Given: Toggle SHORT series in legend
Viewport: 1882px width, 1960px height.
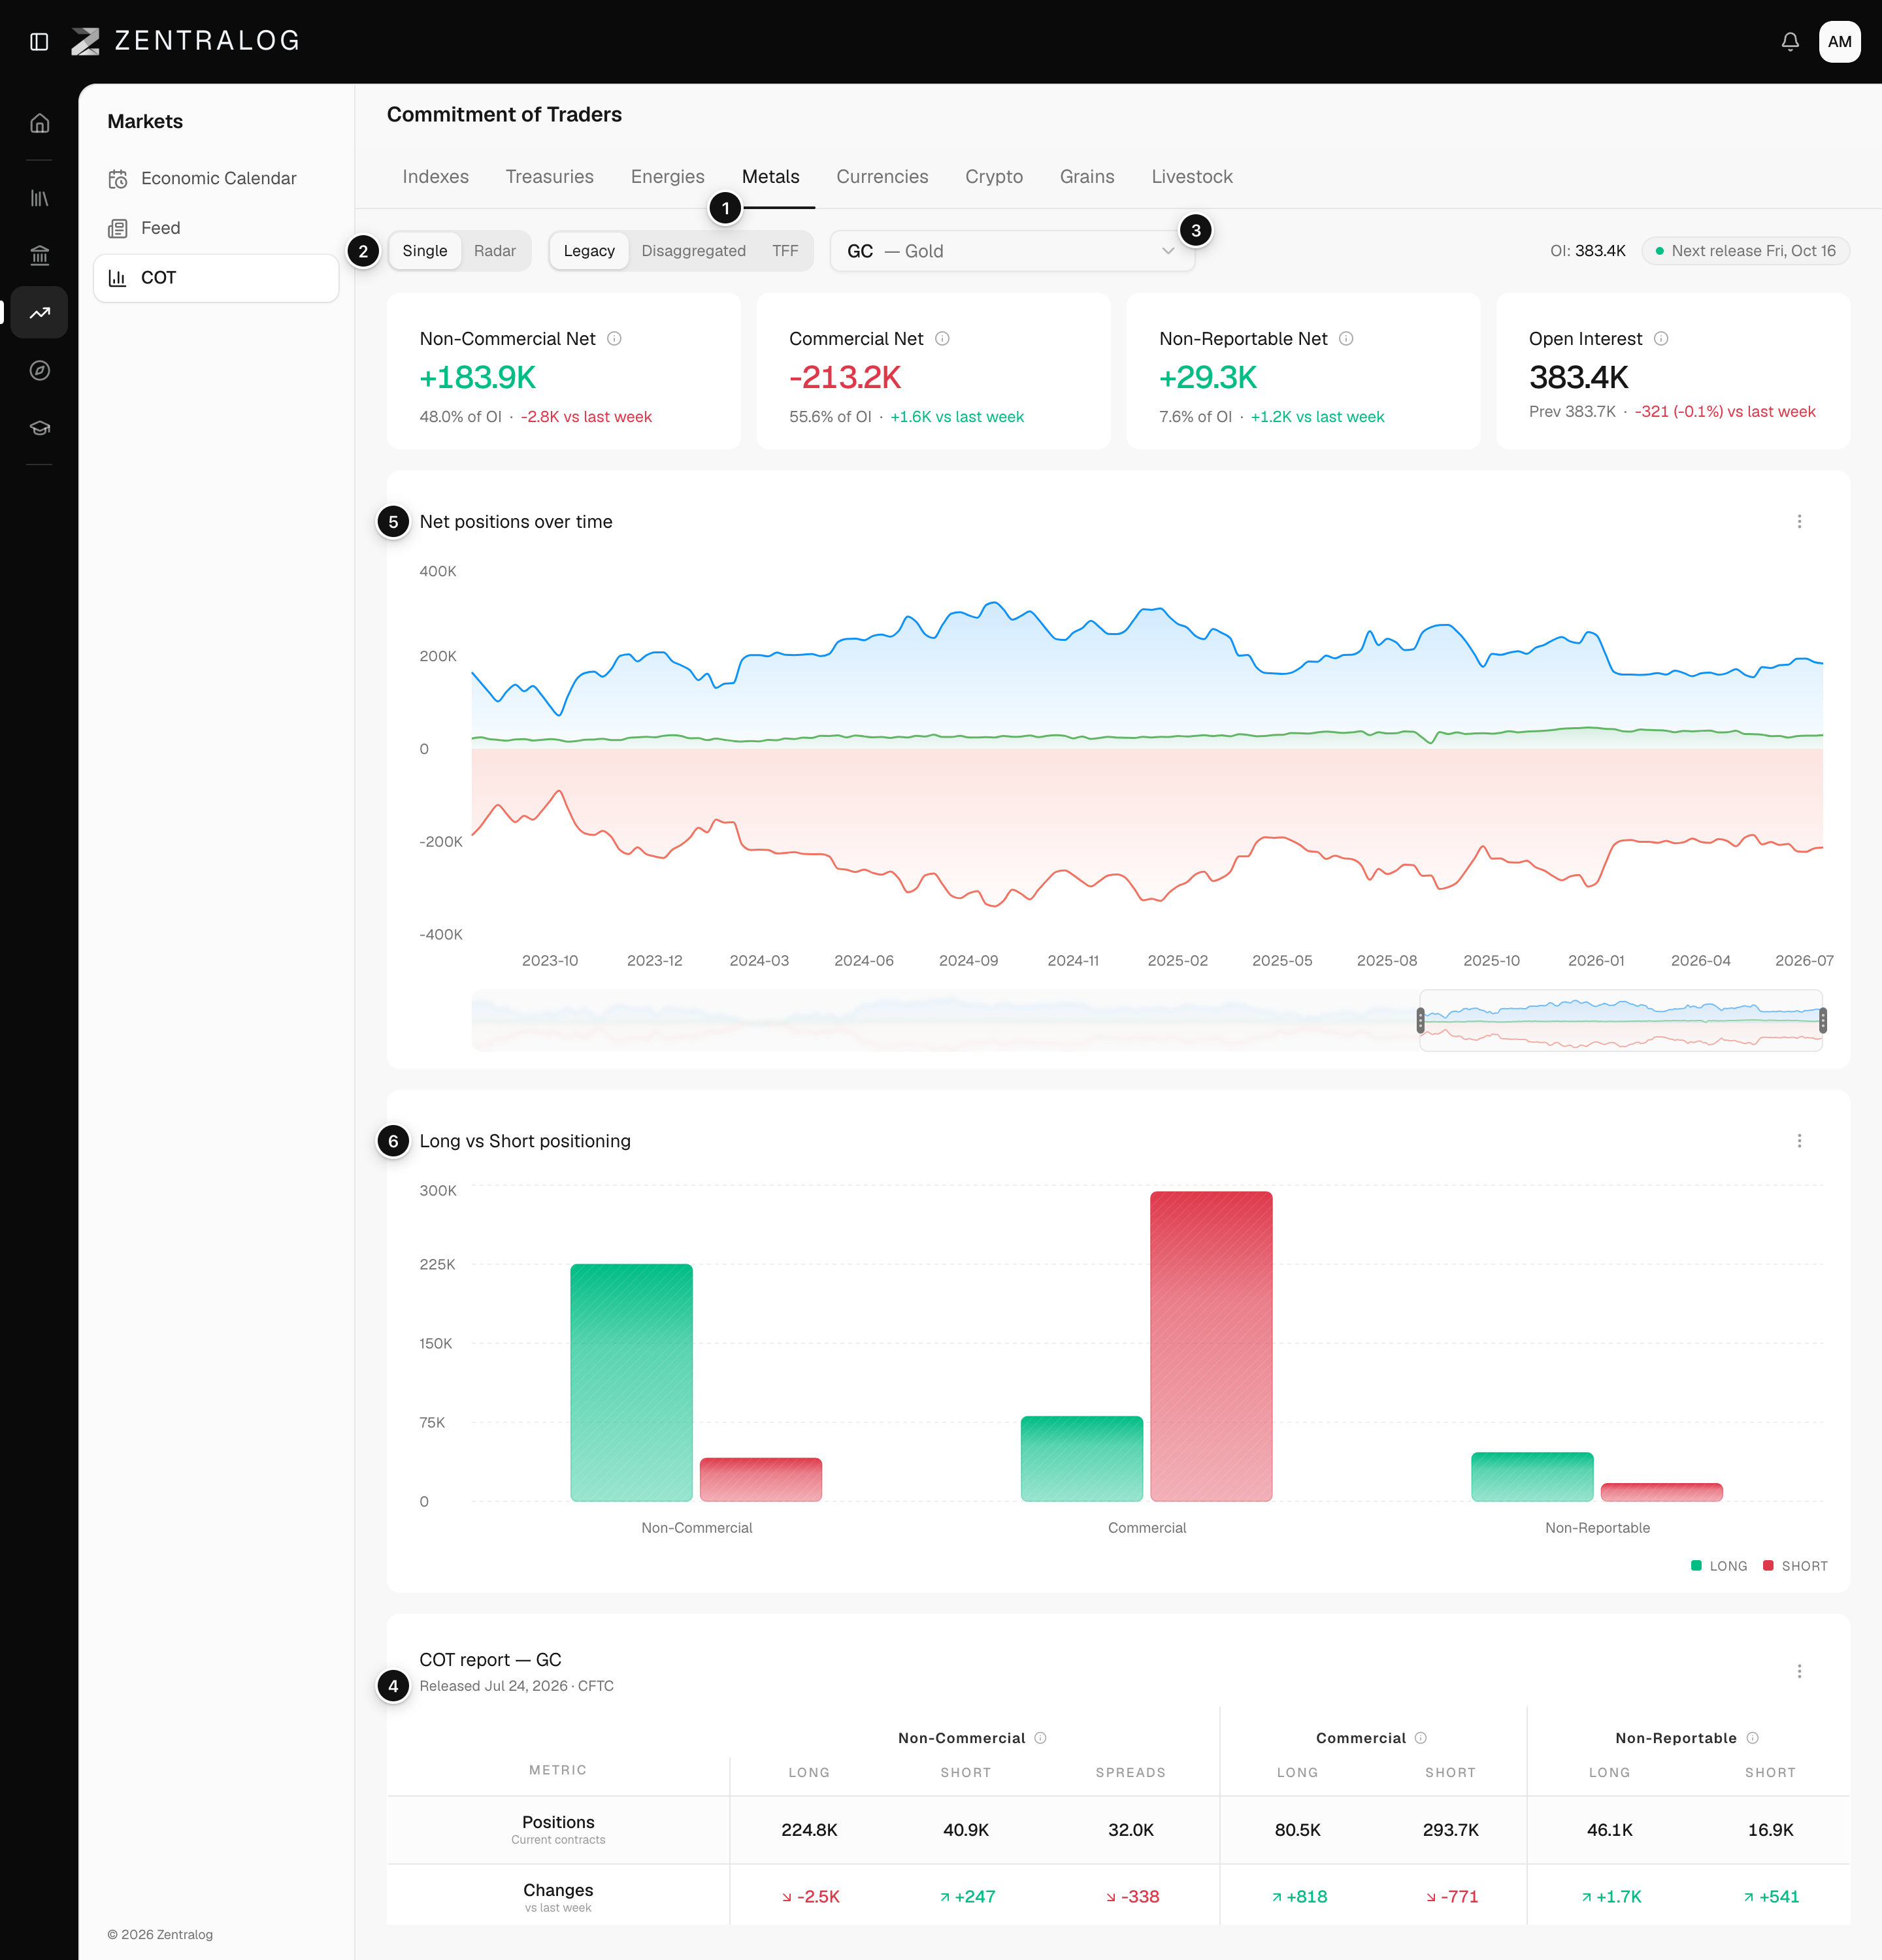Looking at the screenshot, I should [1795, 1566].
